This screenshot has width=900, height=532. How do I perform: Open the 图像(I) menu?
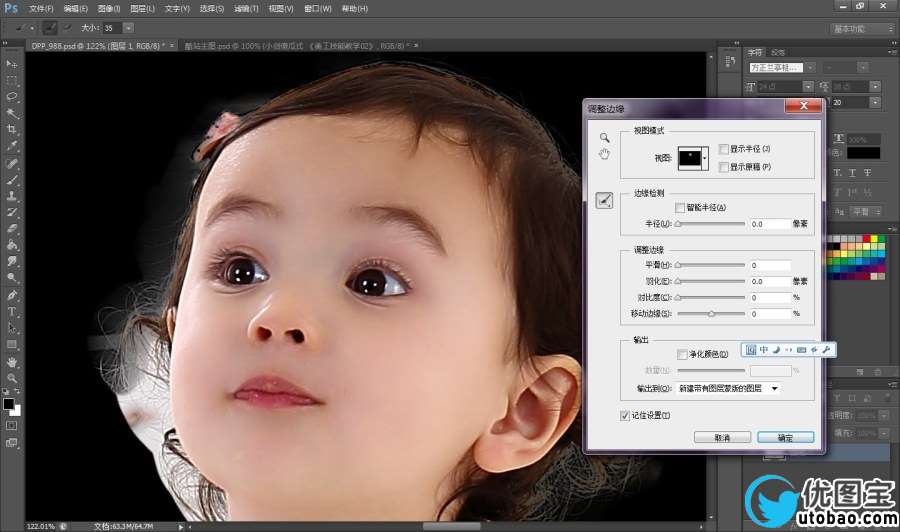point(108,9)
